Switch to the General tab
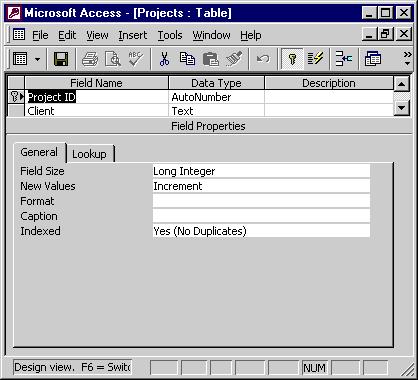Screen dimensions: 418x380 click(39, 152)
